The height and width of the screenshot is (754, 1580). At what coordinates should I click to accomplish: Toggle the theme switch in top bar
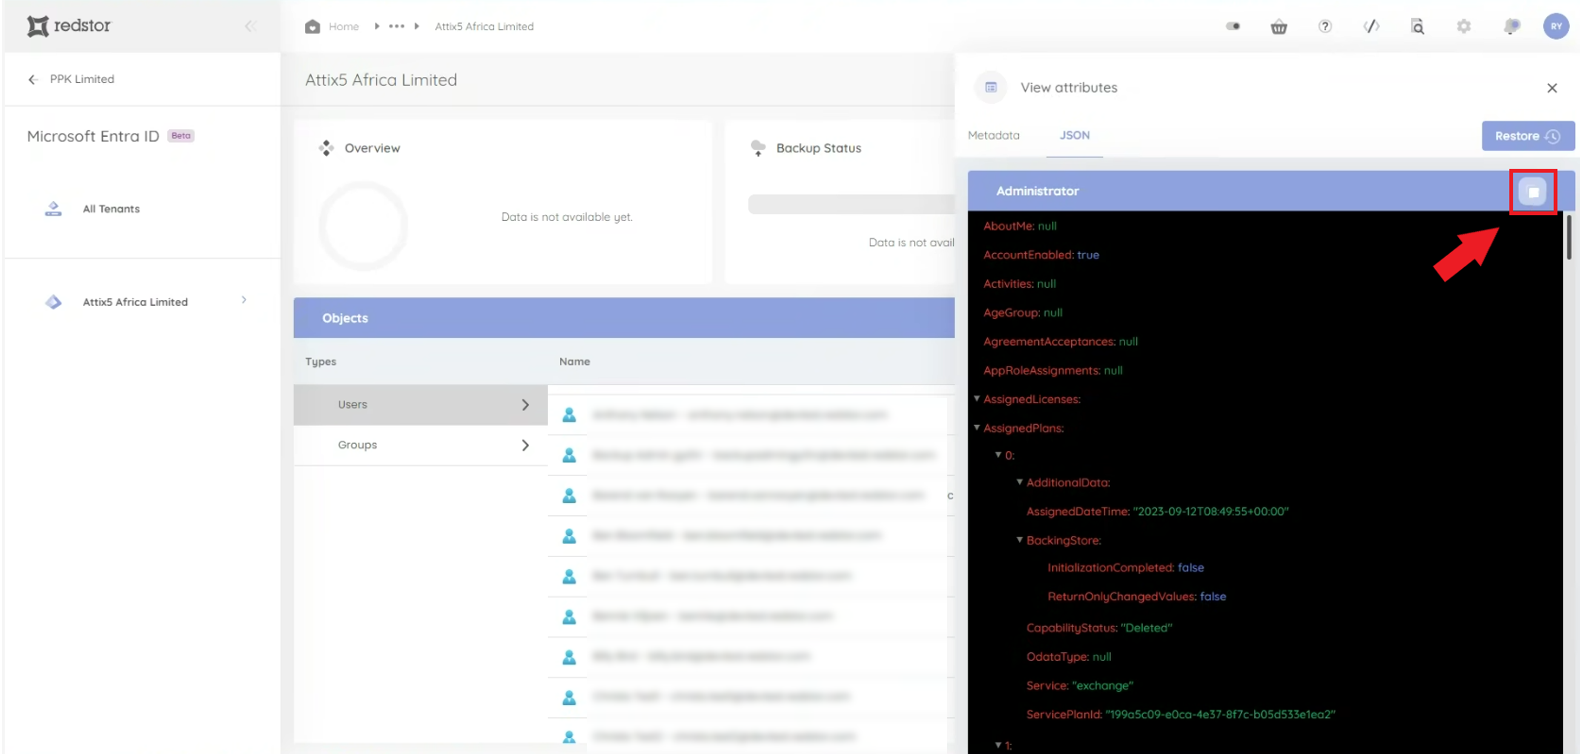pos(1233,27)
